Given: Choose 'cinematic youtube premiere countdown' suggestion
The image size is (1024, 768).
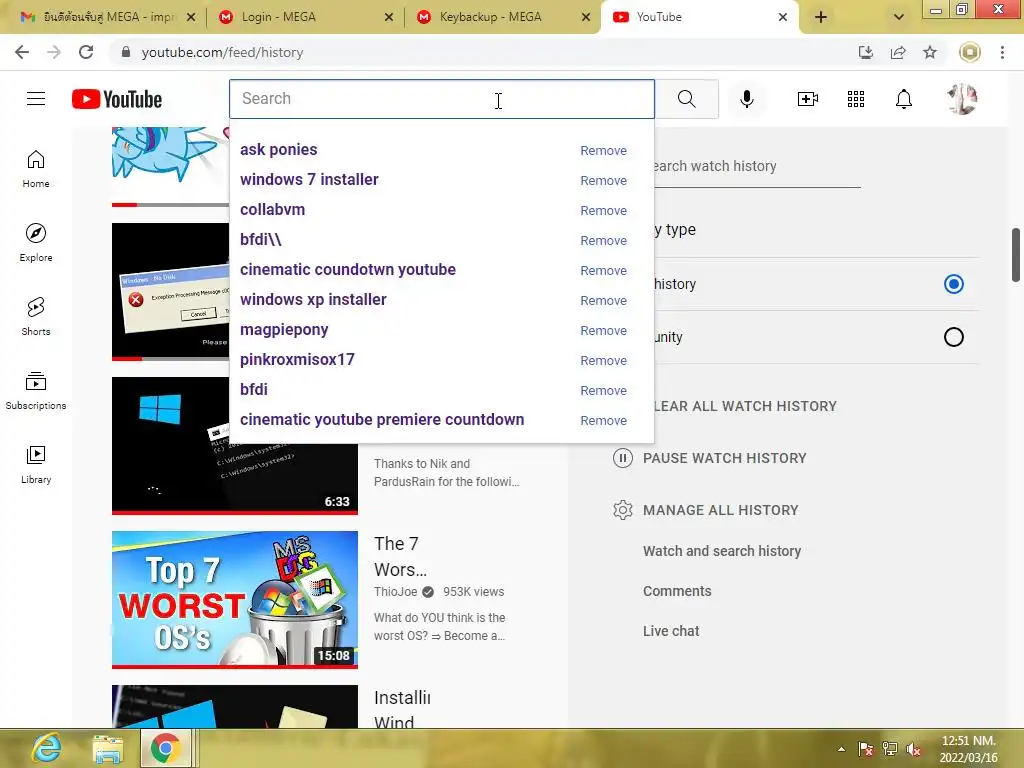Looking at the screenshot, I should pos(382,420).
